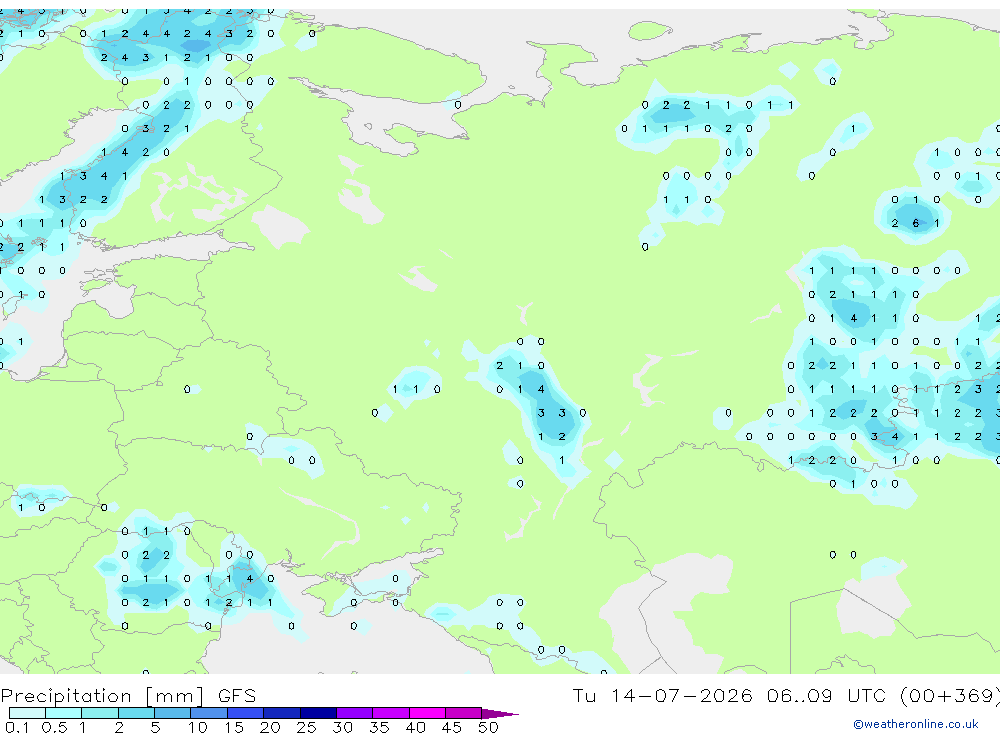Click the '50' legend scale label
Image resolution: width=1000 pixels, height=733 pixels.
click(x=488, y=727)
